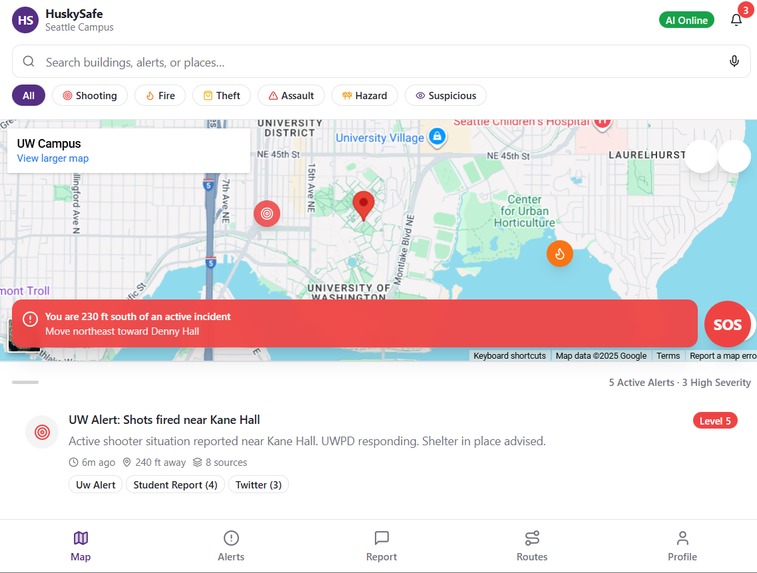The height and width of the screenshot is (573, 757).
Task: Switch to the Alerts tab
Action: click(231, 546)
